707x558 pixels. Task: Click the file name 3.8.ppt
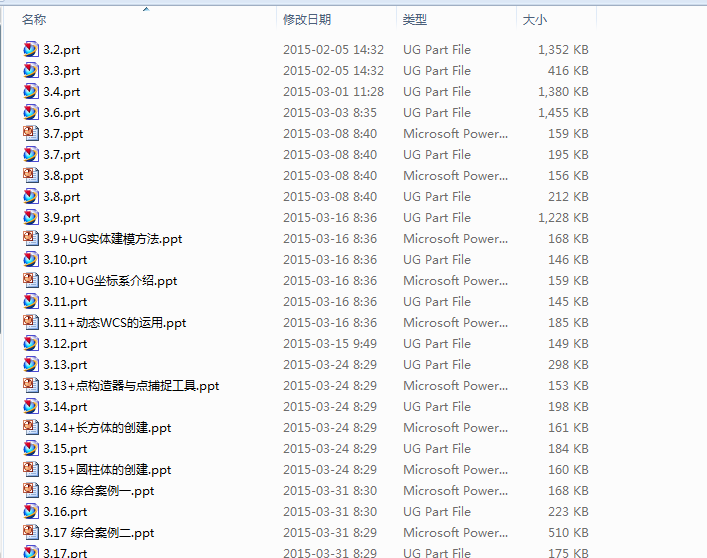64,176
